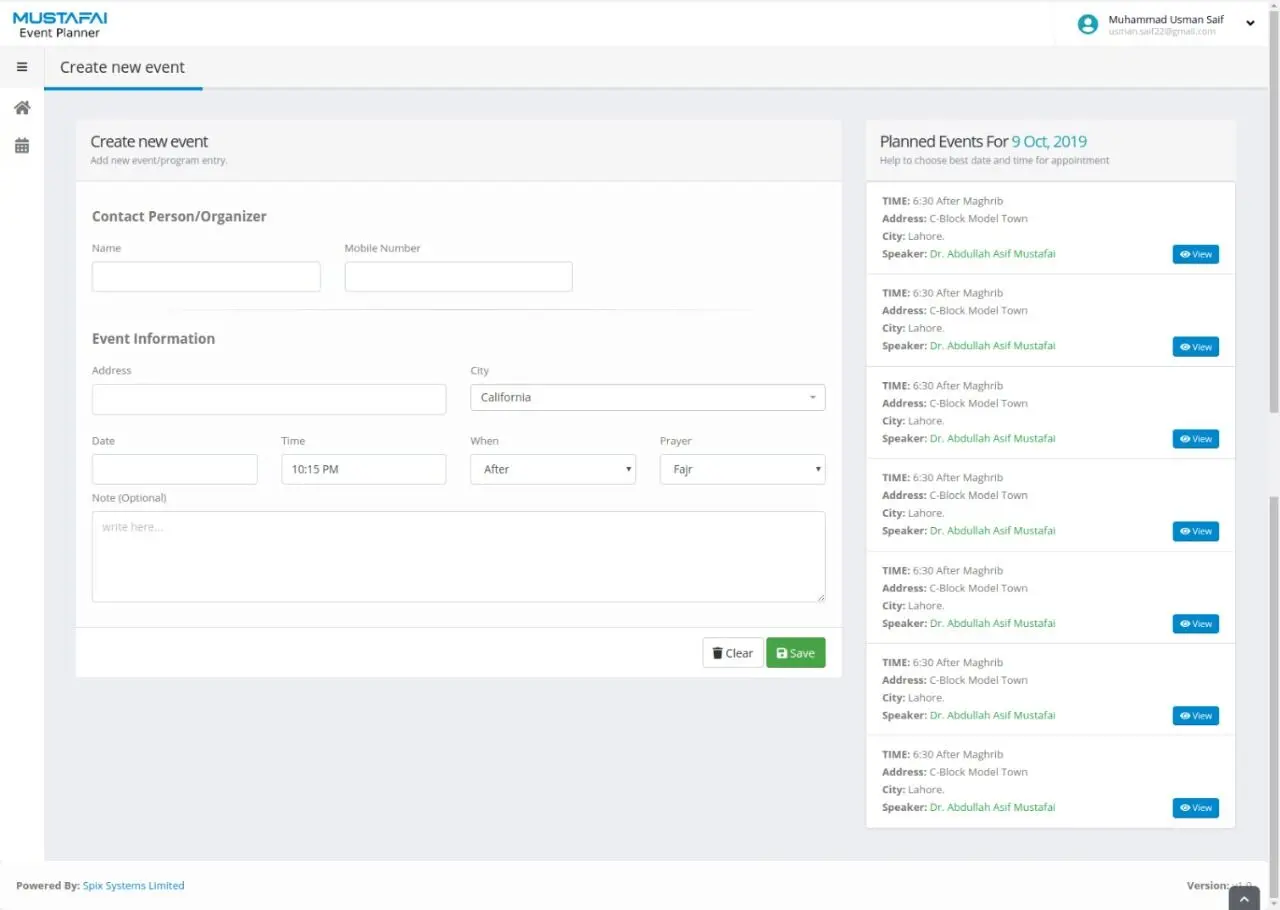This screenshot has height=910, width=1280.
Task: Open the When dropdown set to After
Action: [552, 469]
